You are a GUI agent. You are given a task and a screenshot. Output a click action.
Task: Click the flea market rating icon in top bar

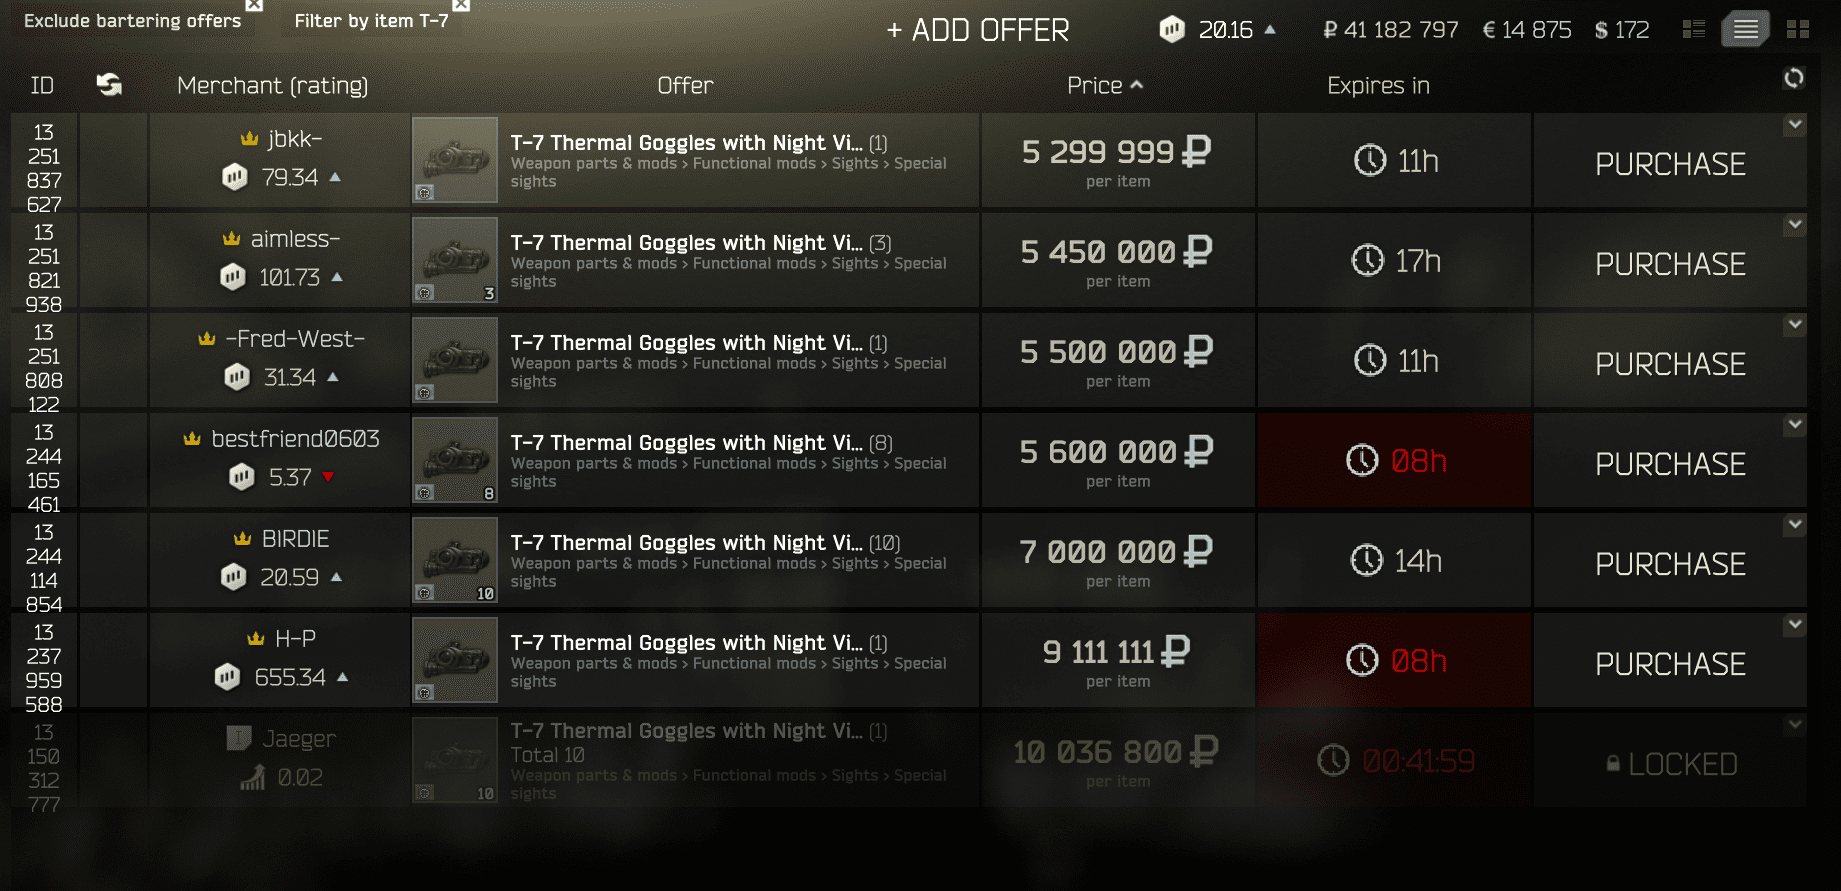coord(1172,30)
